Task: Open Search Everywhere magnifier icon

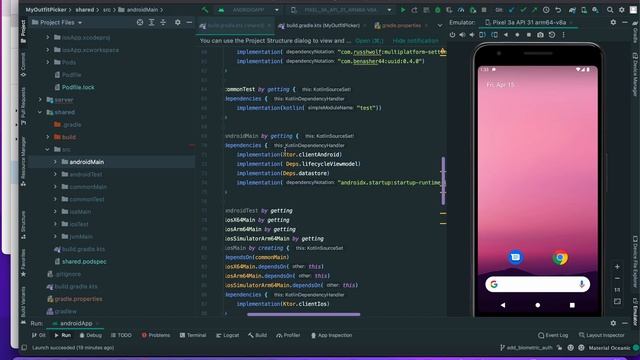Action: (x=610, y=10)
